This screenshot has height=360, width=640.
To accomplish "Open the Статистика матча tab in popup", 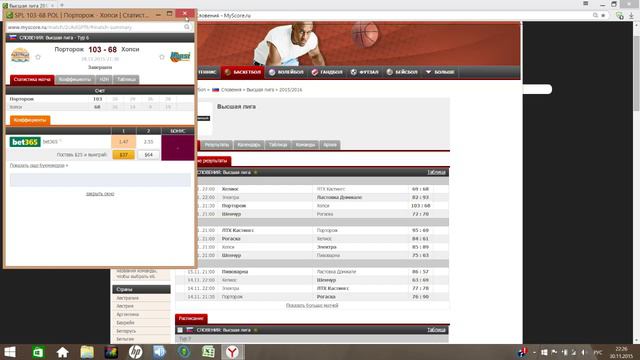I will [x=32, y=79].
